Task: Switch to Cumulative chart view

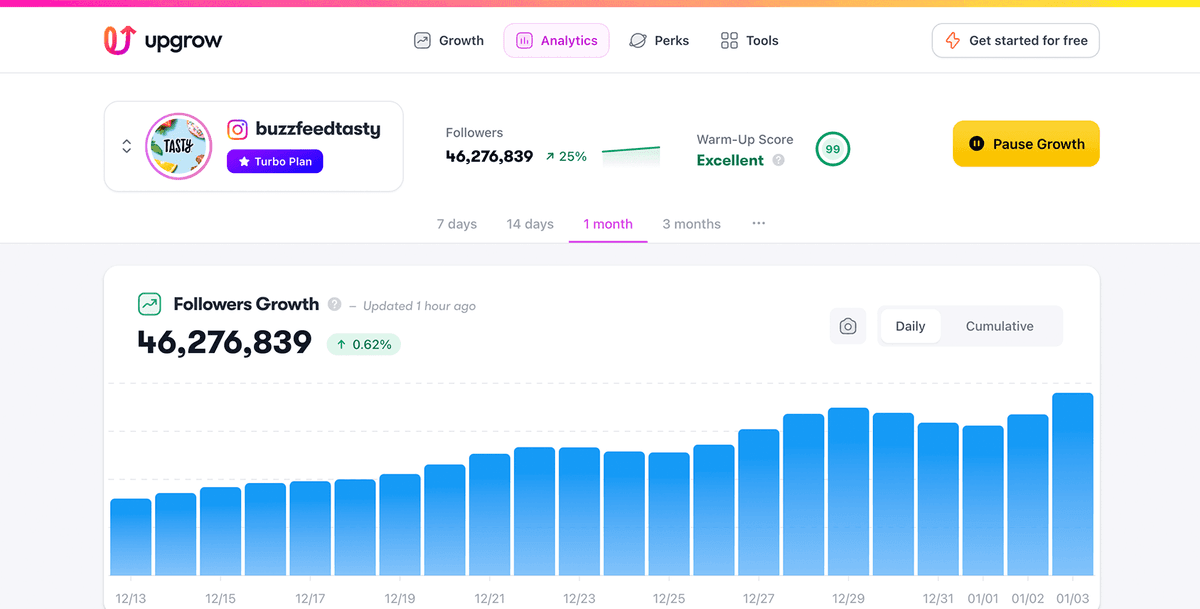Action: tap(999, 326)
